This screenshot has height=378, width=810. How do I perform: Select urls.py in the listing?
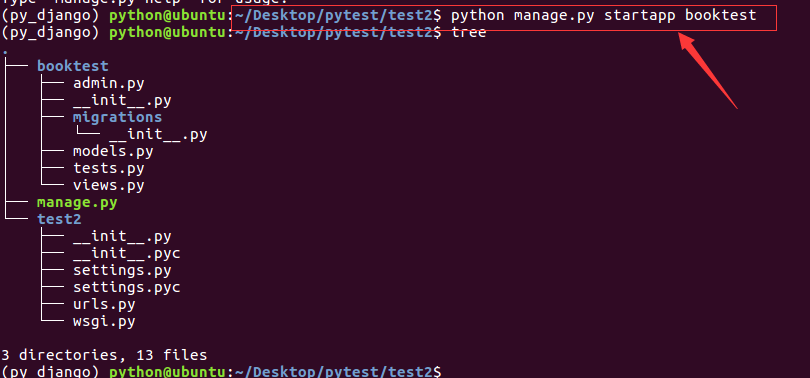click(x=104, y=305)
